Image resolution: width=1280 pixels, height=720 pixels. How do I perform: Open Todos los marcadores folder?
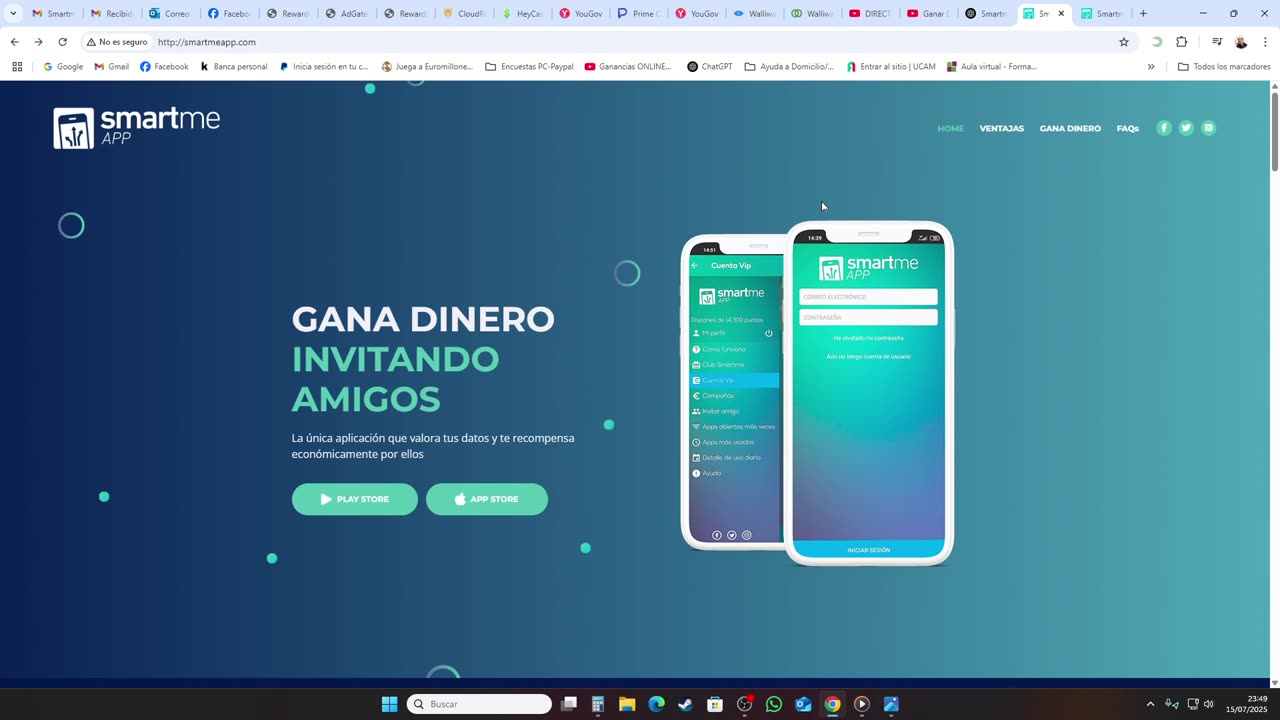pos(1224,67)
